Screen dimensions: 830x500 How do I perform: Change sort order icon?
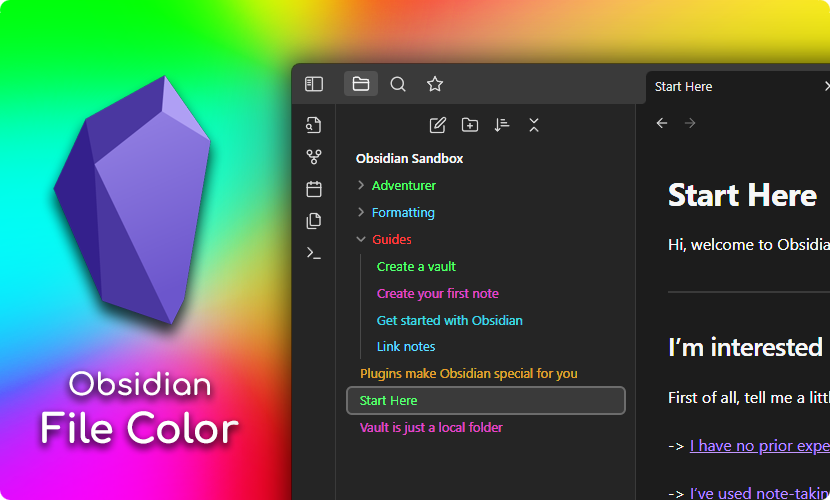pos(502,125)
